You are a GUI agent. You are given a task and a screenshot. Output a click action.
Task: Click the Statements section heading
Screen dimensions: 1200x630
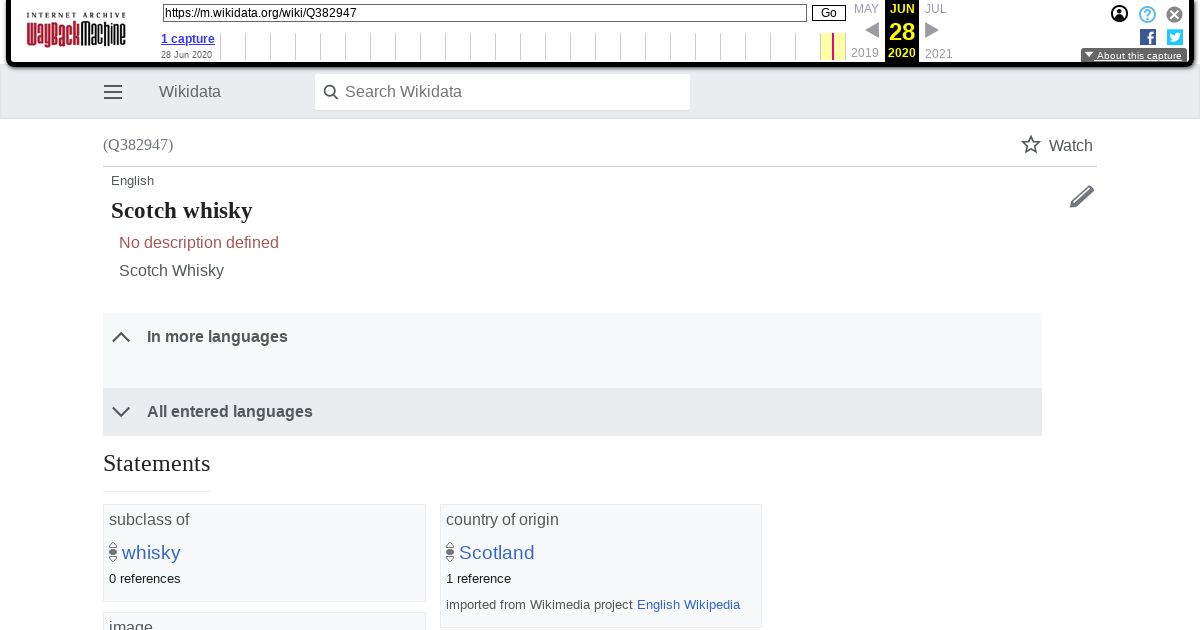[157, 464]
